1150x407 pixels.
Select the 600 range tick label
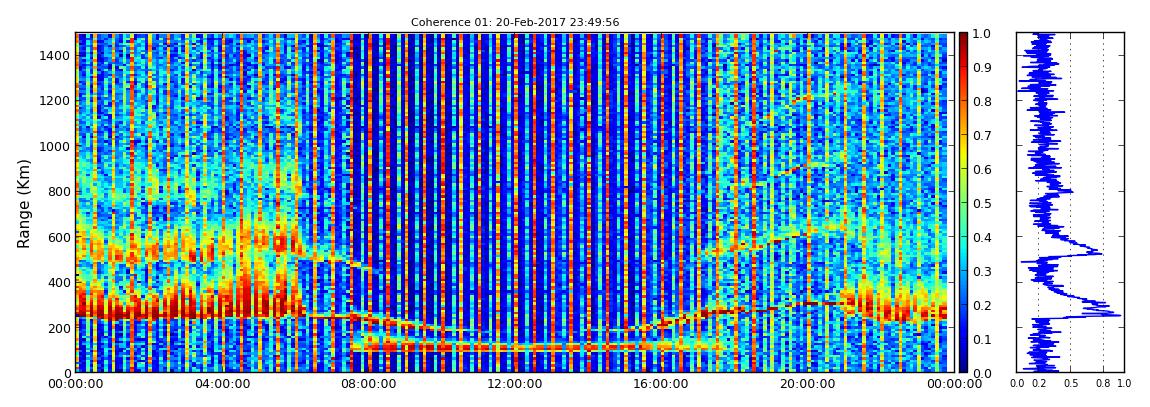coord(58,237)
